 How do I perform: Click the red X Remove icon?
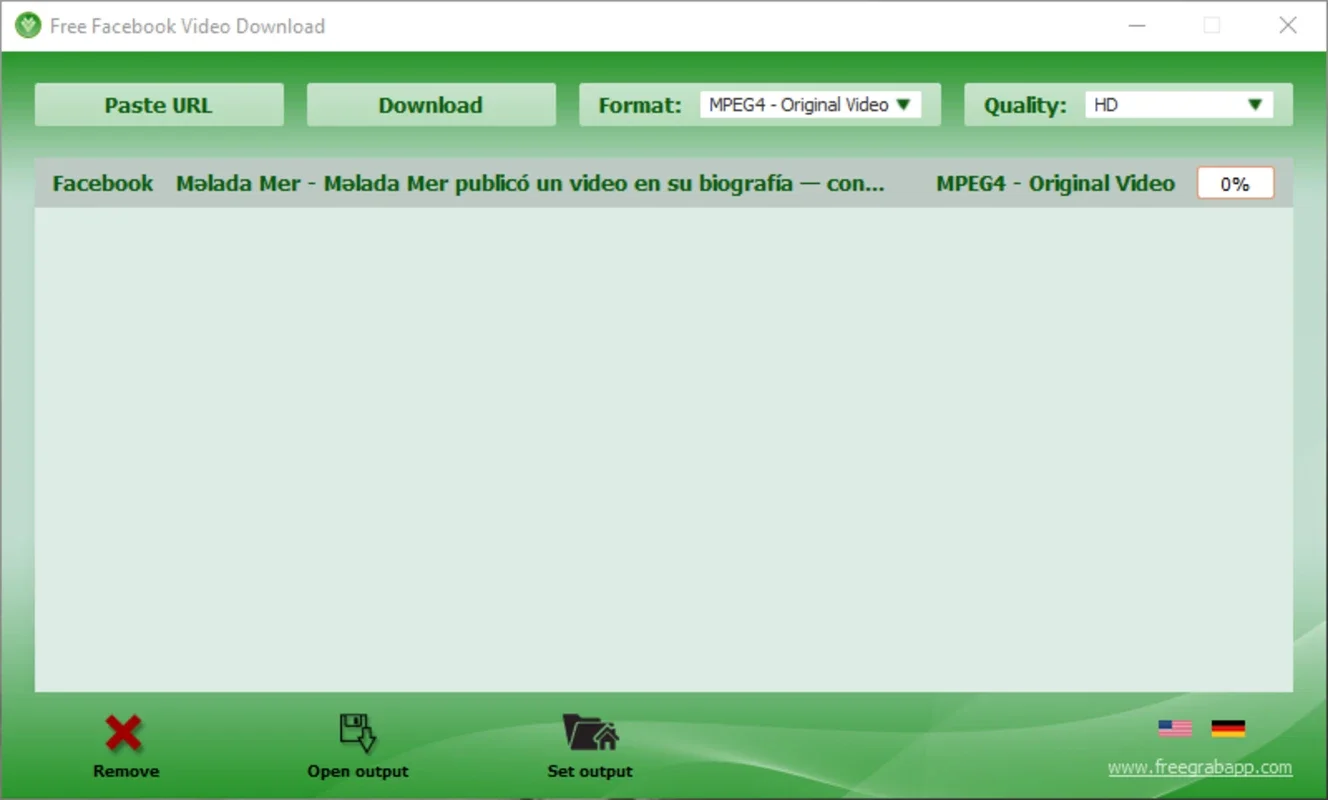point(124,733)
